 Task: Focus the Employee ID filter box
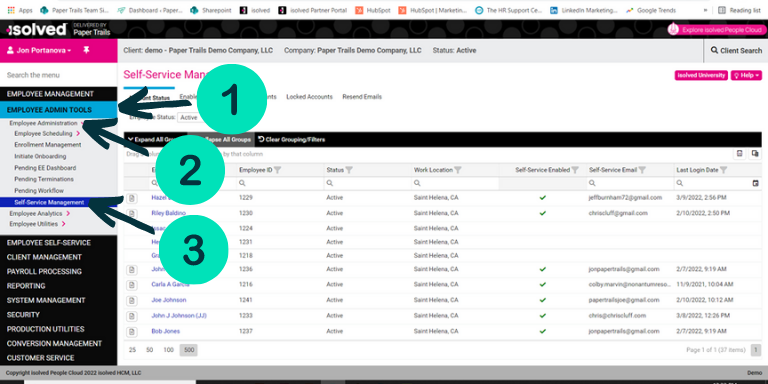tap(280, 183)
